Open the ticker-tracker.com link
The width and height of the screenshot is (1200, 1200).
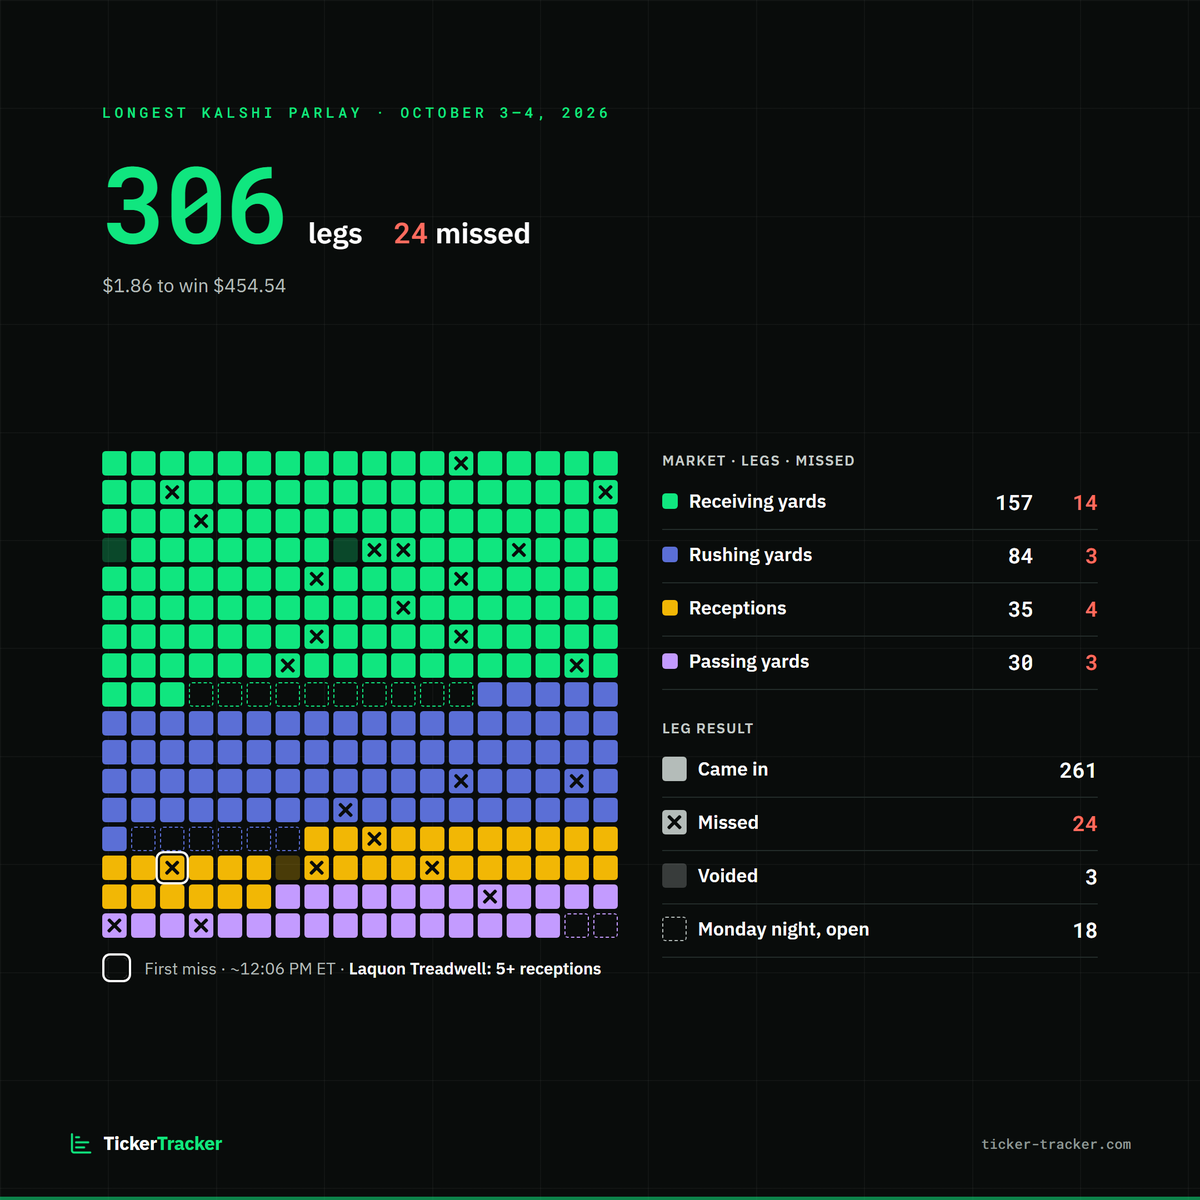coord(1056,1144)
